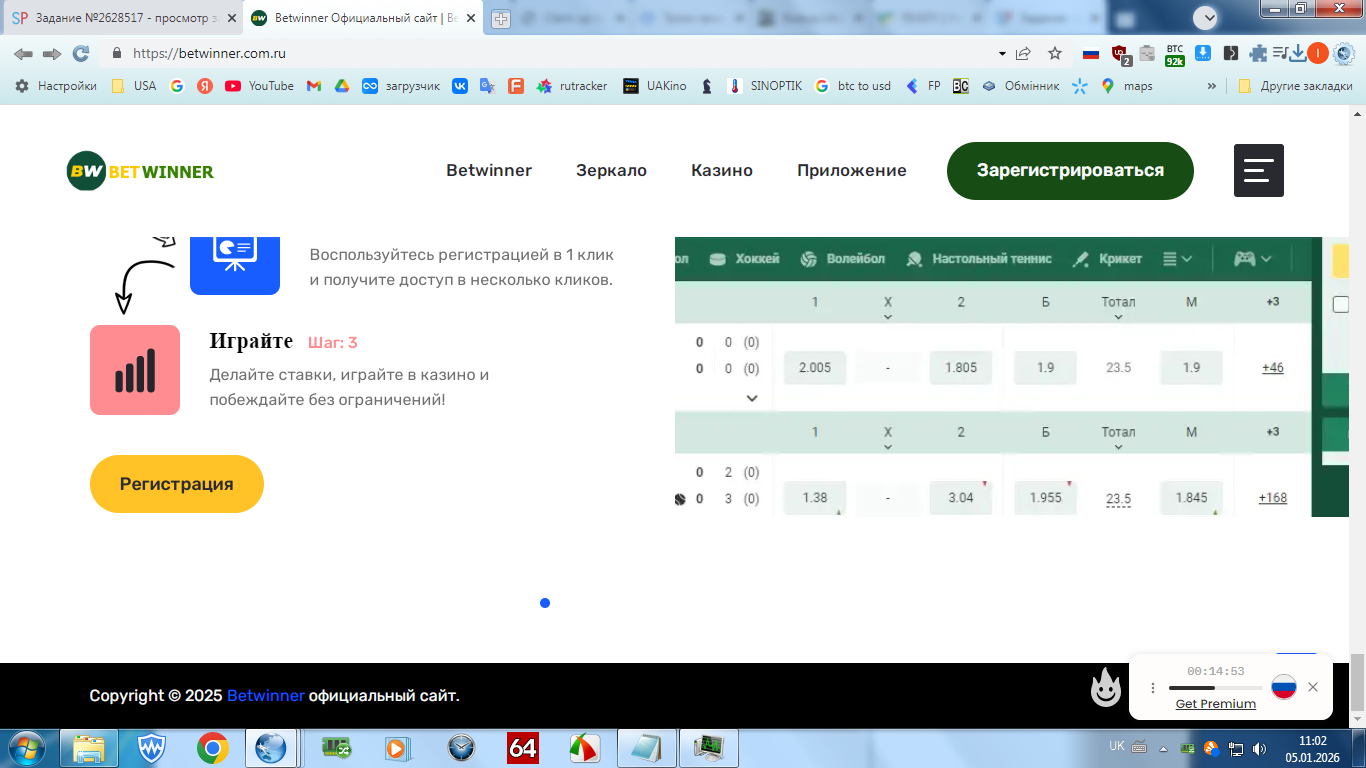Select the blue carousel dot indicator

pyautogui.click(x=544, y=603)
